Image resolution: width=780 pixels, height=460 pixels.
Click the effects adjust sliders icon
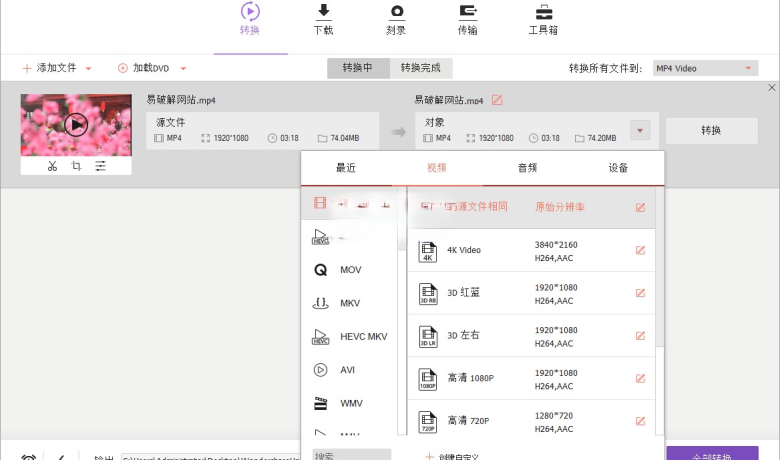[100, 166]
